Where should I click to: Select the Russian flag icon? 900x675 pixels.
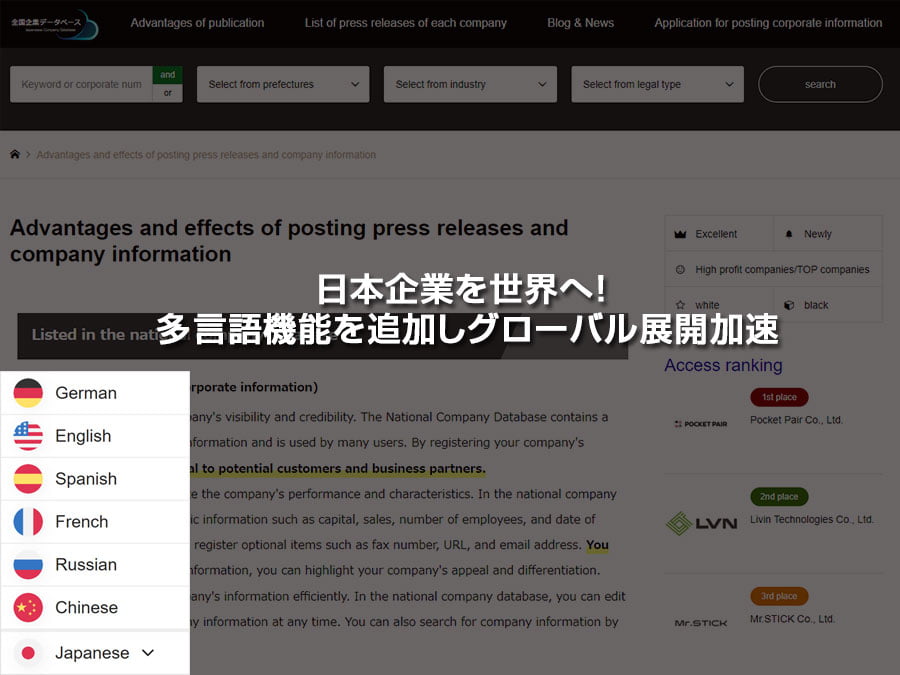[x=27, y=564]
